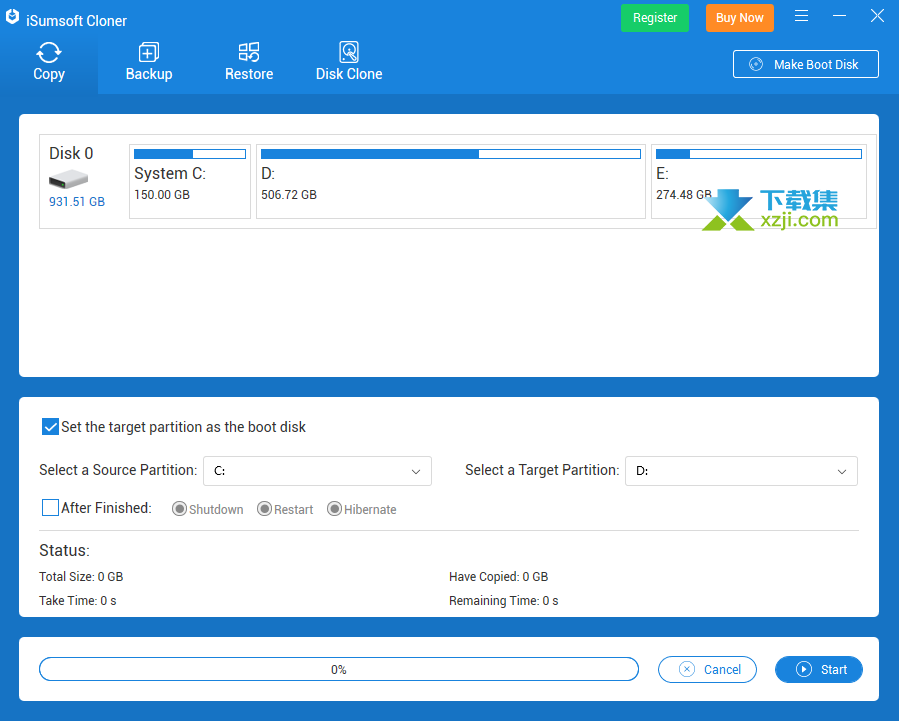Click the 931.51 GB disk size text
Viewport: 899px width, 721px height.
point(77,202)
